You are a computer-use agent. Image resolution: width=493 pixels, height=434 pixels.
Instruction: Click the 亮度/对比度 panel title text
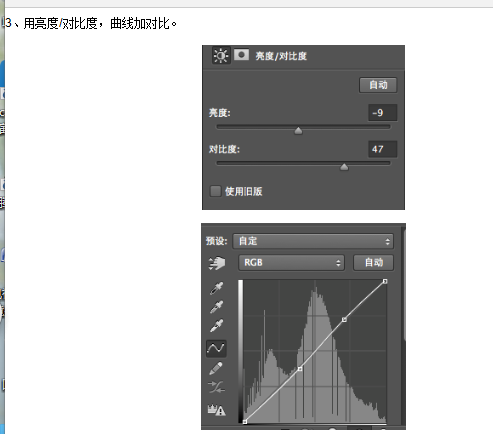[x=281, y=56]
